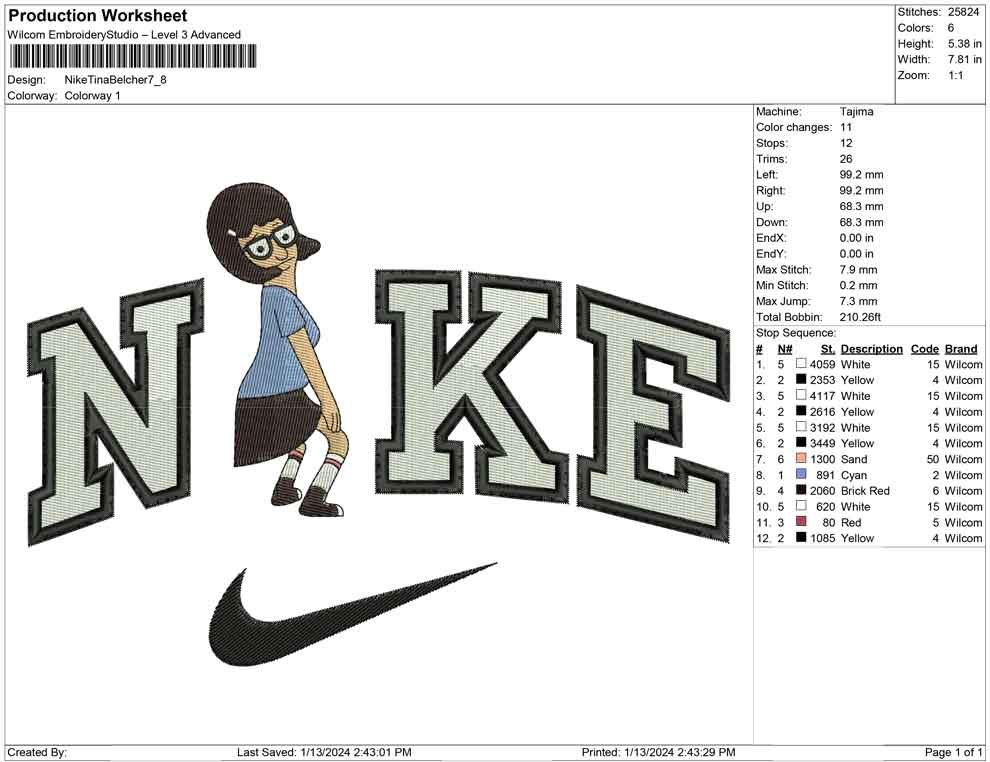990x762 pixels.
Task: Click the Sand color swatch in row 7
Action: 801,458
